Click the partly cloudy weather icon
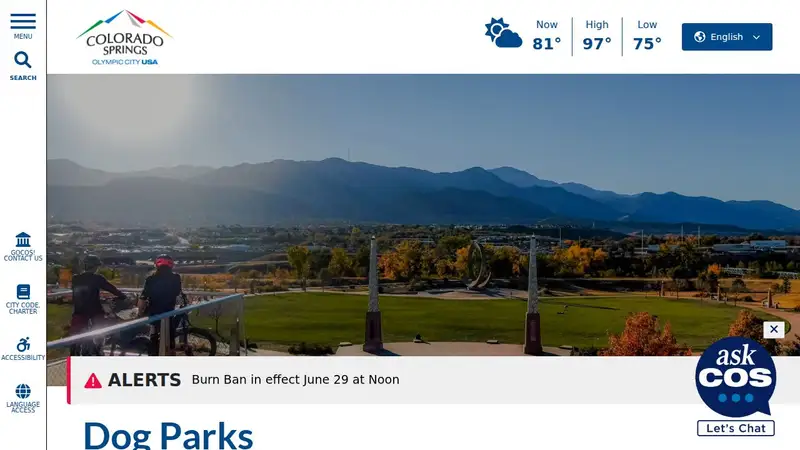Image resolution: width=800 pixels, height=450 pixels. point(503,33)
